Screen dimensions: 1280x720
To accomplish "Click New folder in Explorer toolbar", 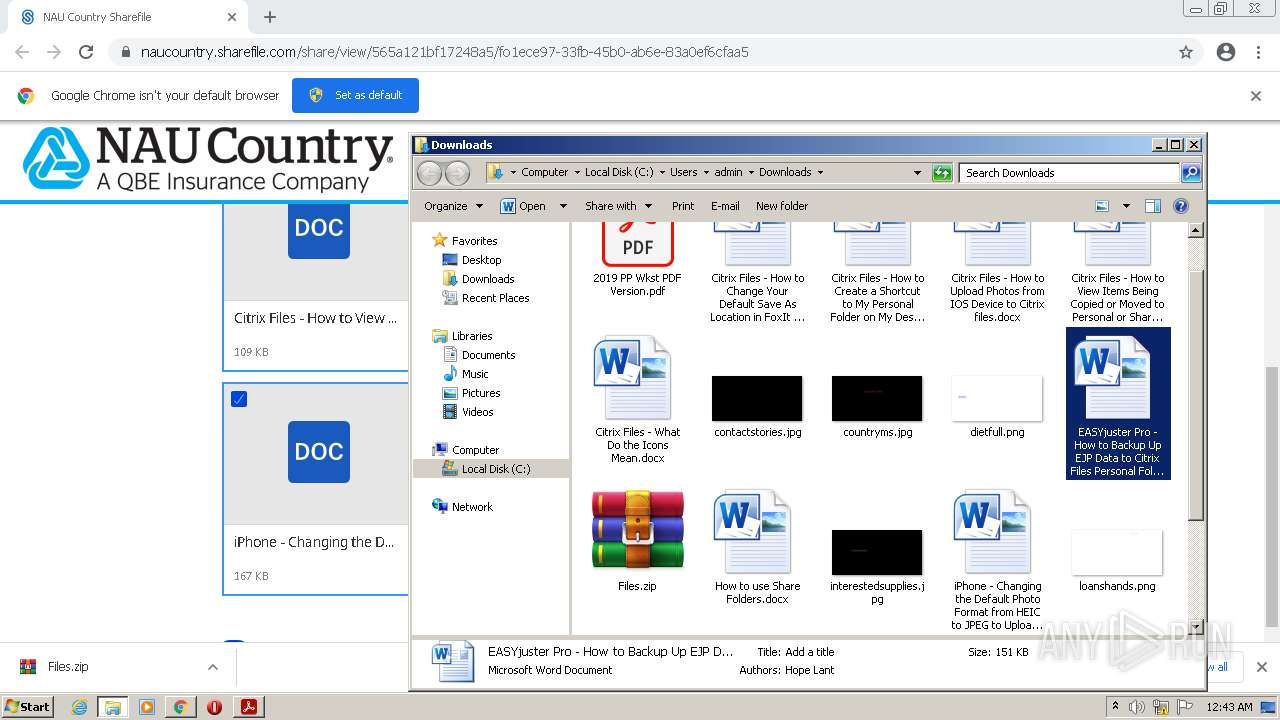I will [x=782, y=206].
